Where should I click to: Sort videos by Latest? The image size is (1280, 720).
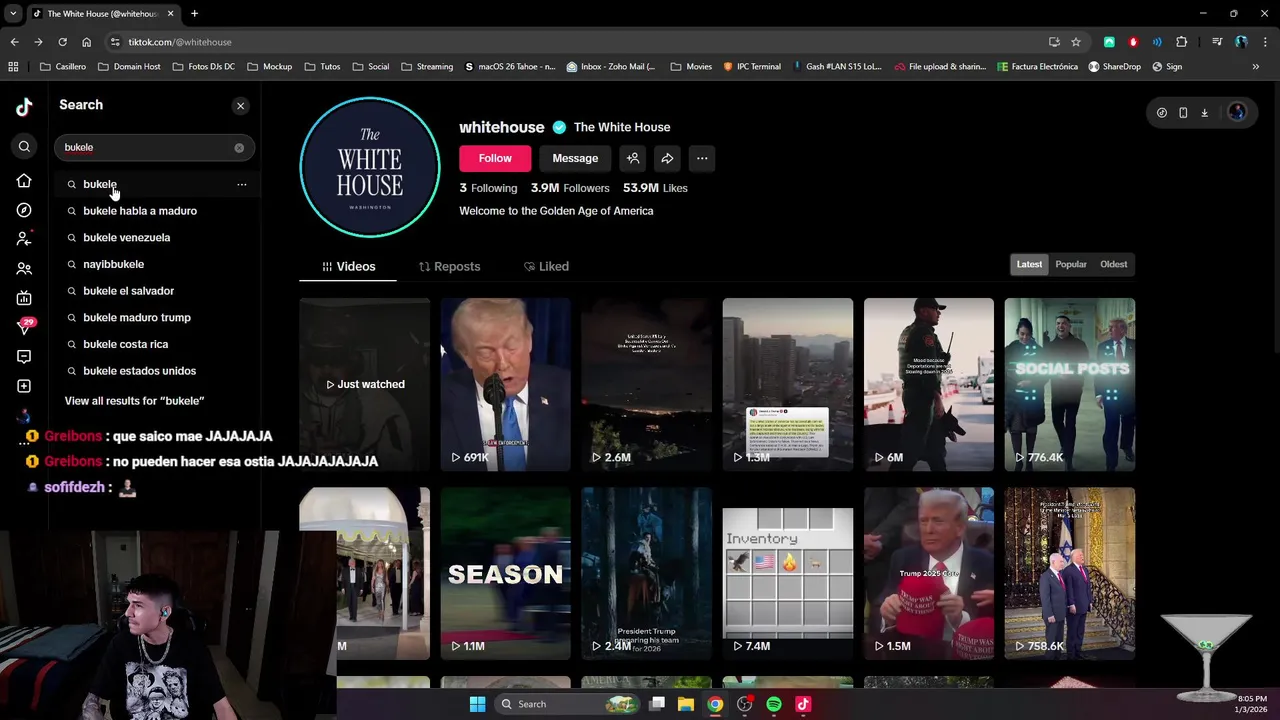pyautogui.click(x=1029, y=264)
